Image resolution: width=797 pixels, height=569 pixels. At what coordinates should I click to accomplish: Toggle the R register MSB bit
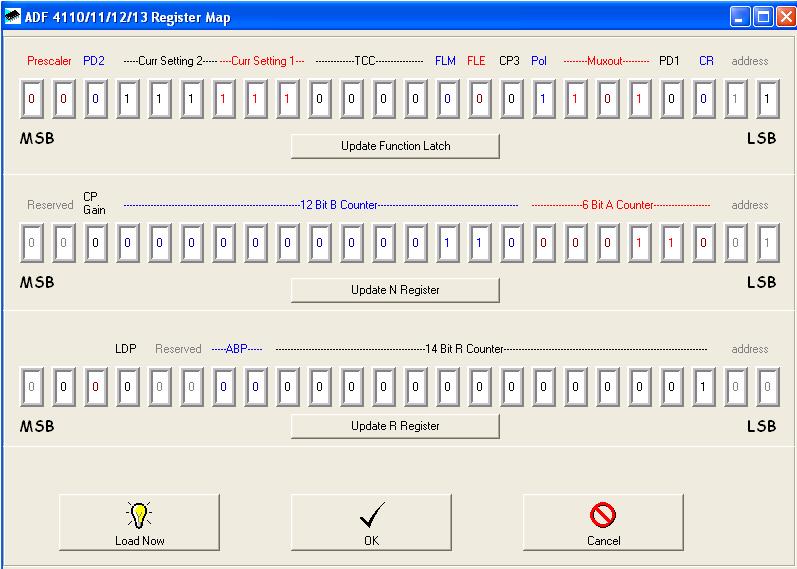tap(32, 386)
